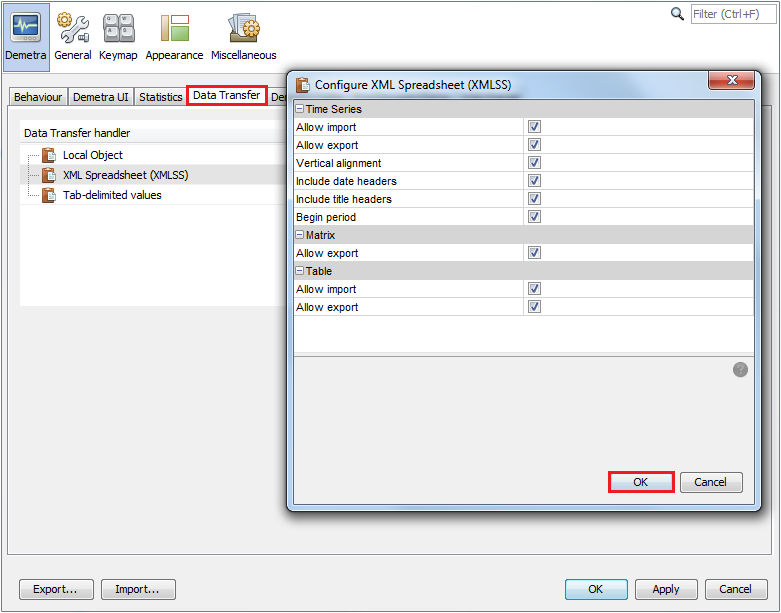781x613 pixels.
Task: Toggle the Begin period checkbox
Action: pyautogui.click(x=534, y=217)
